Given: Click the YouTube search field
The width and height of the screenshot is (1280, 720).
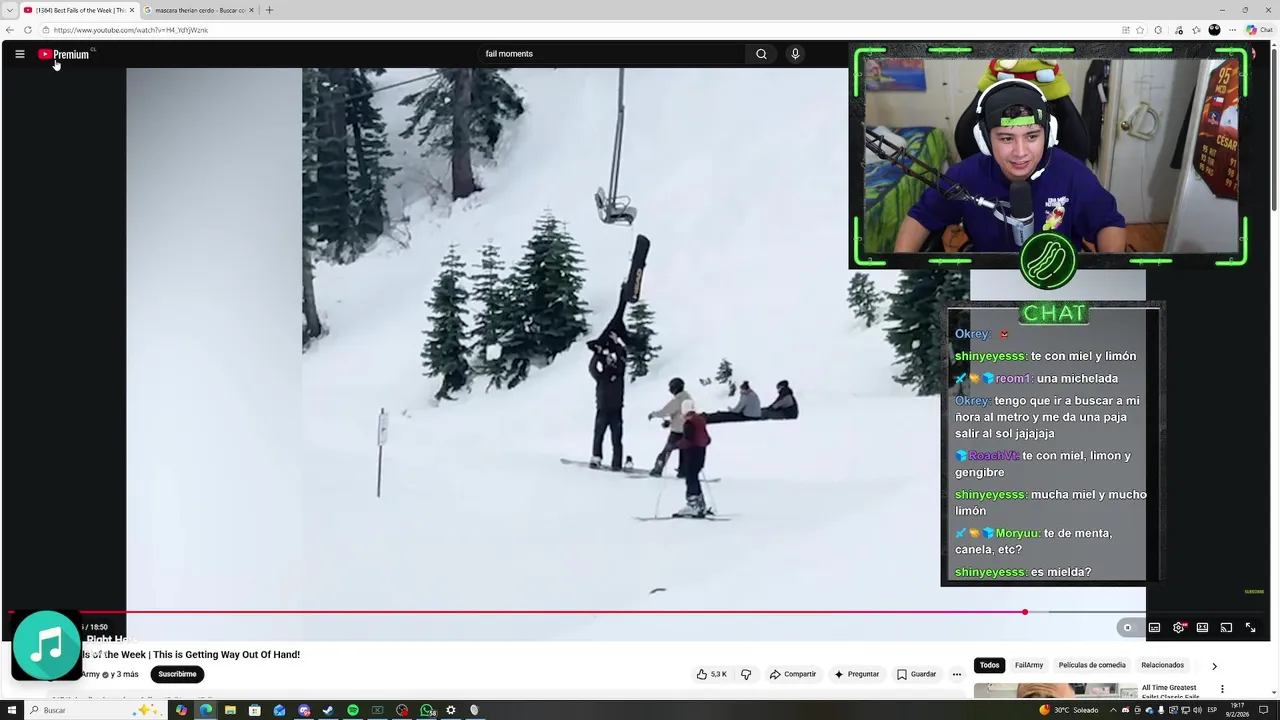Looking at the screenshot, I should [610, 54].
